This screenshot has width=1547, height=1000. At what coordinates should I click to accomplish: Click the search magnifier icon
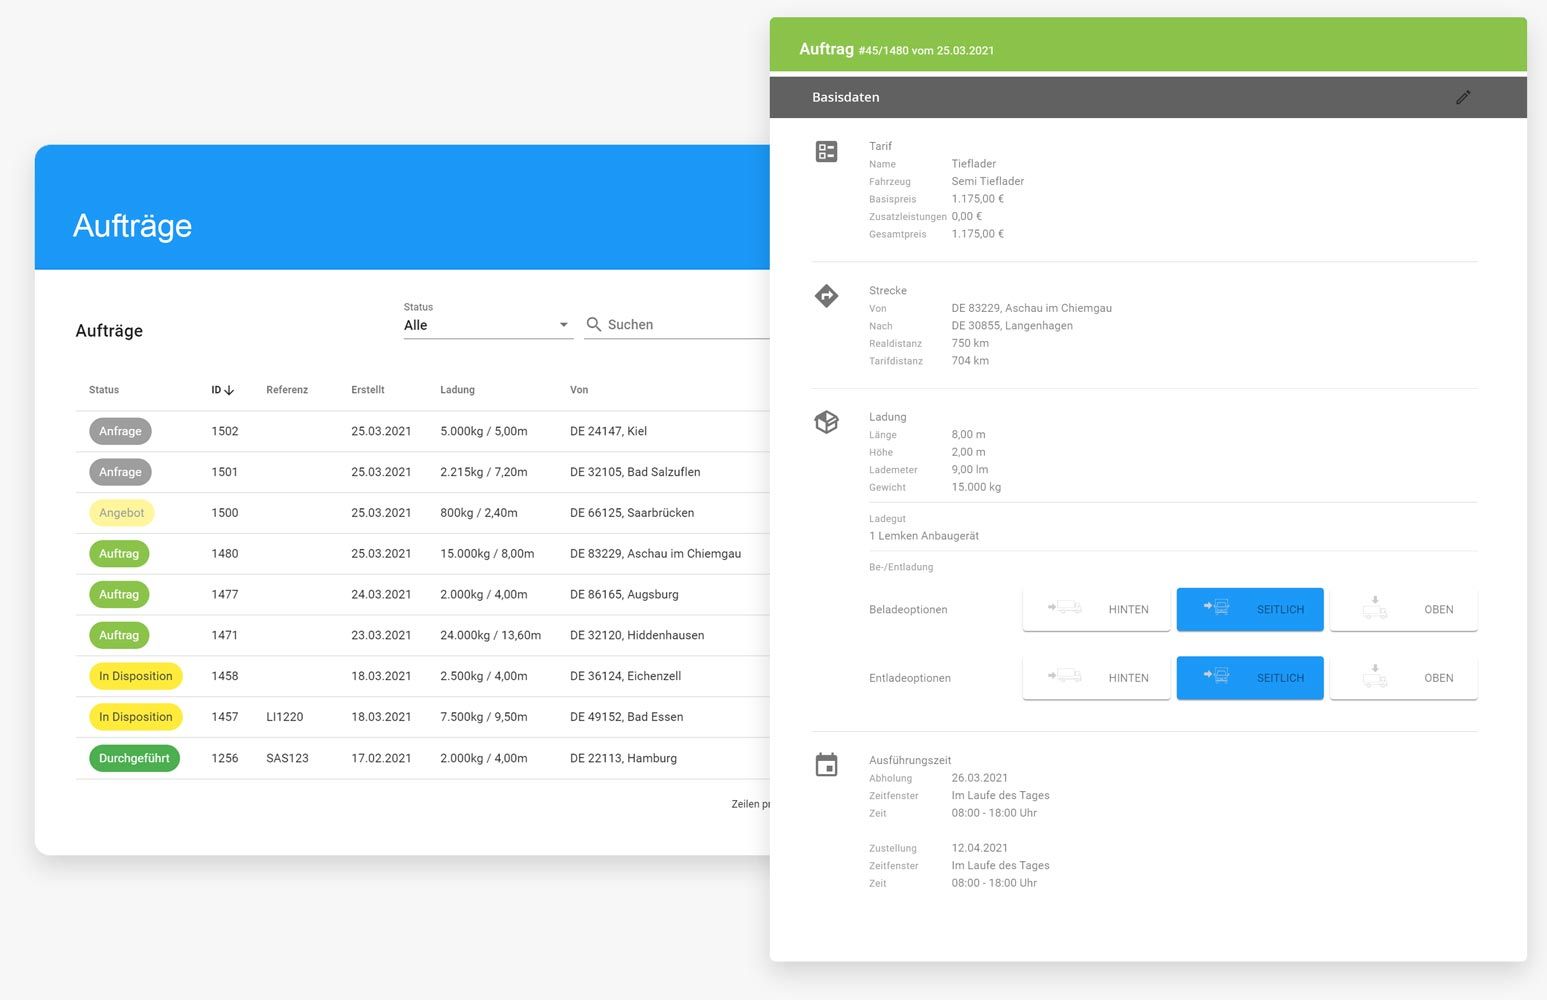(x=594, y=324)
